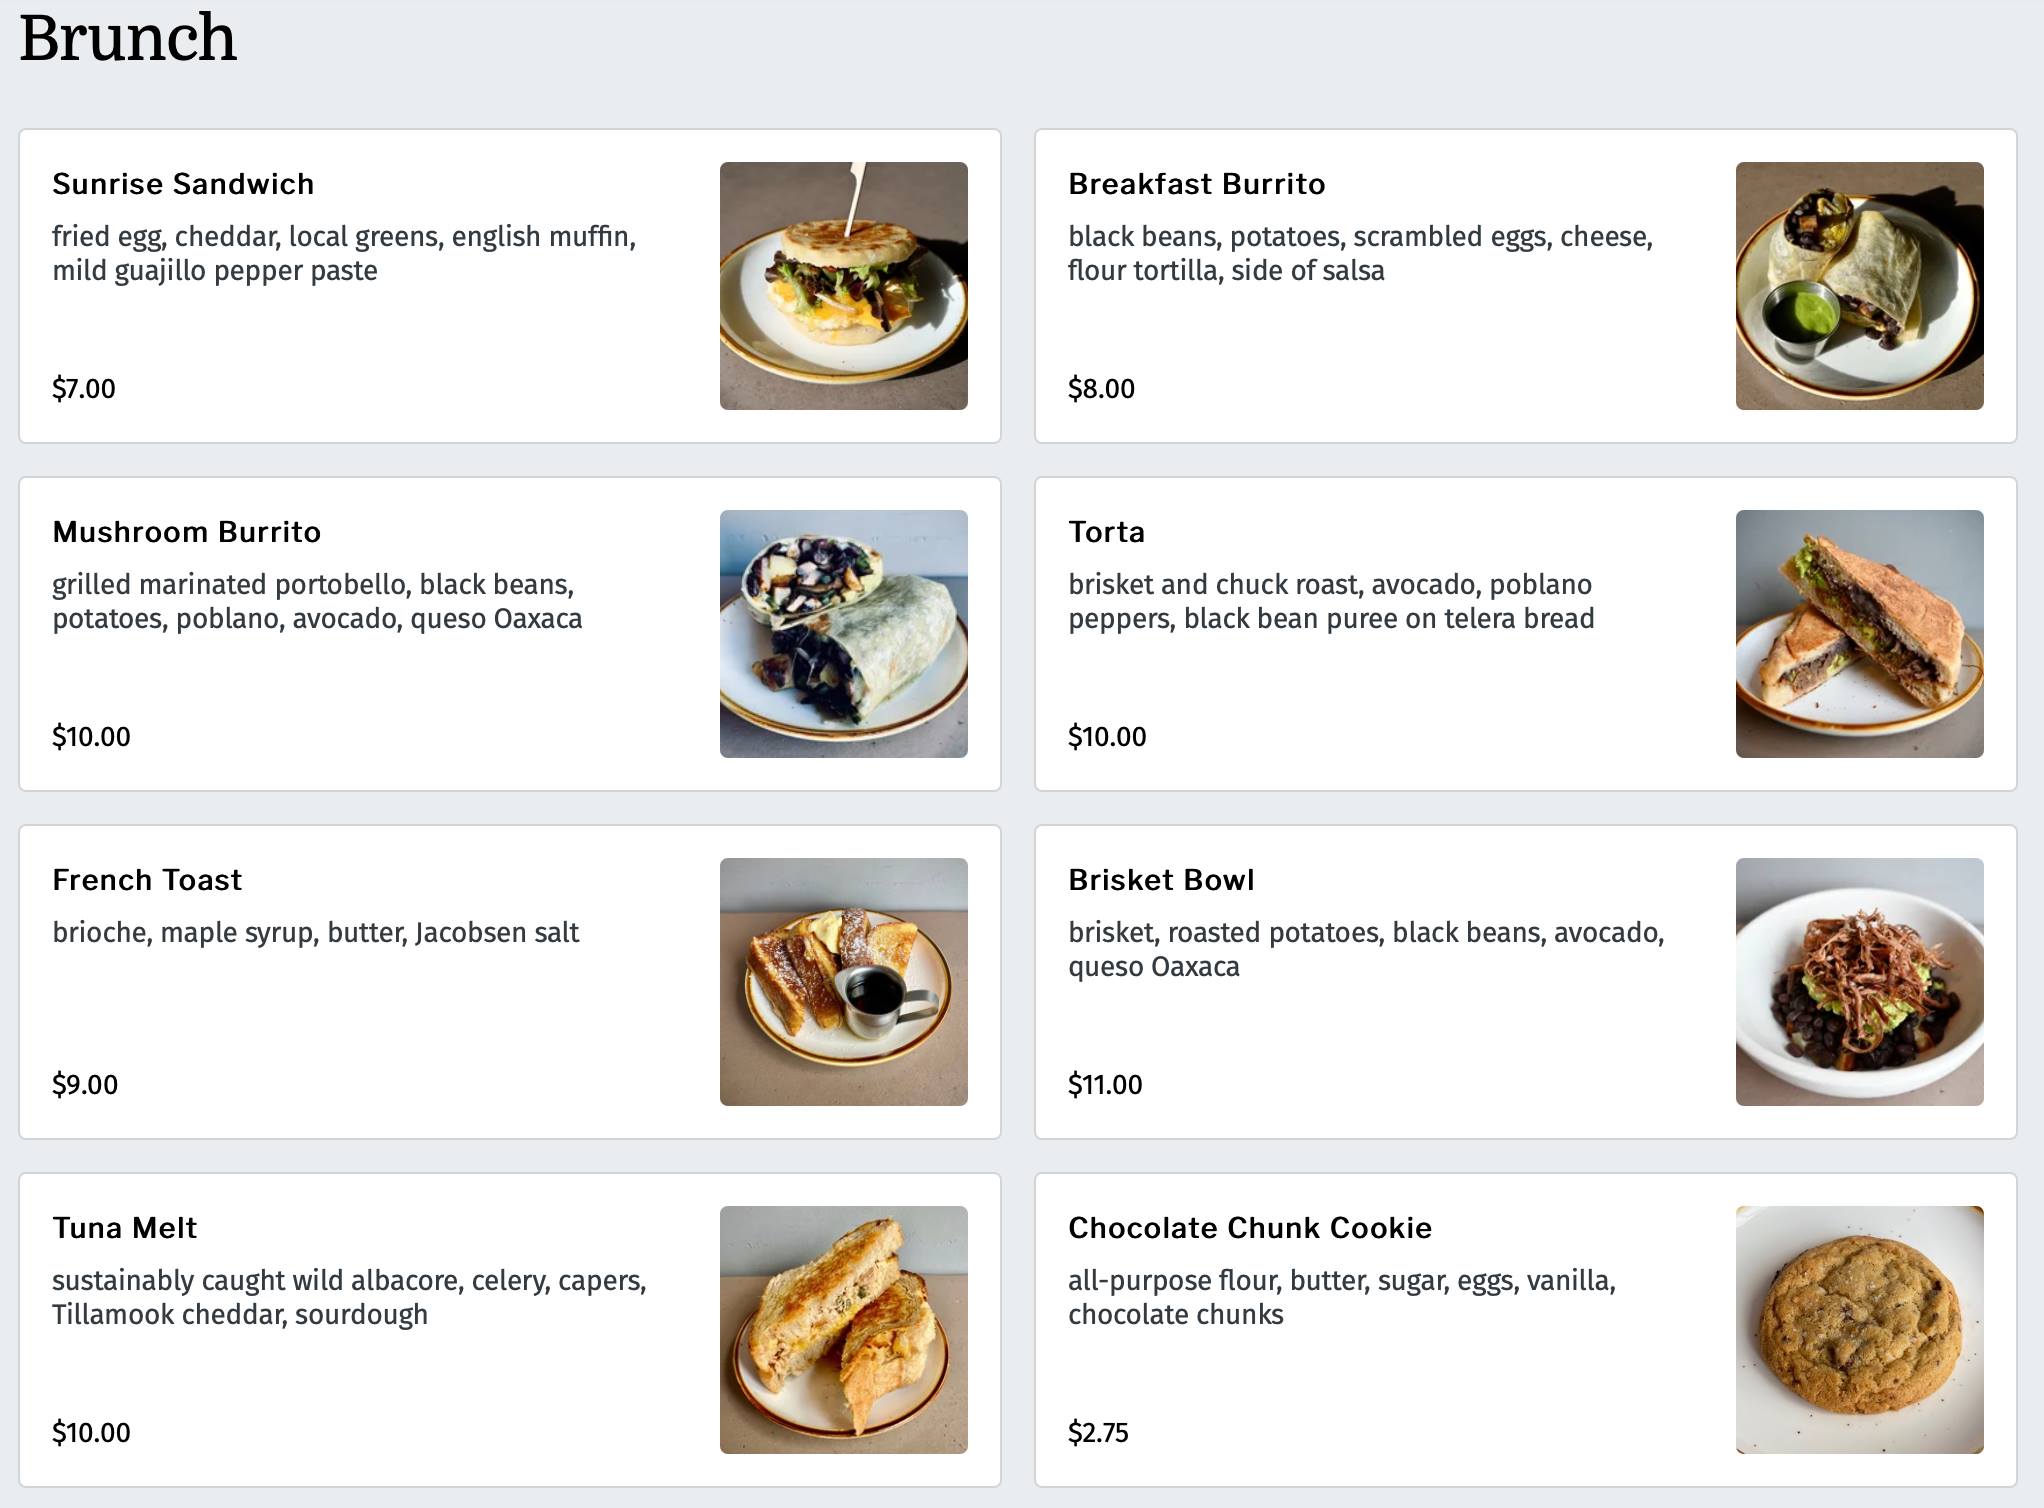
Task: Select the Chocolate Chunk Cookie name
Action: pos(1250,1228)
